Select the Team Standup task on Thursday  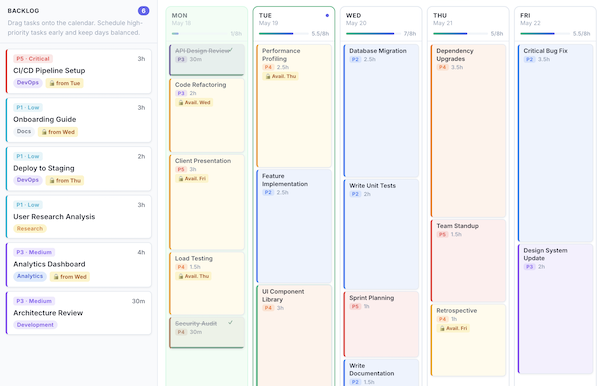(x=468, y=261)
